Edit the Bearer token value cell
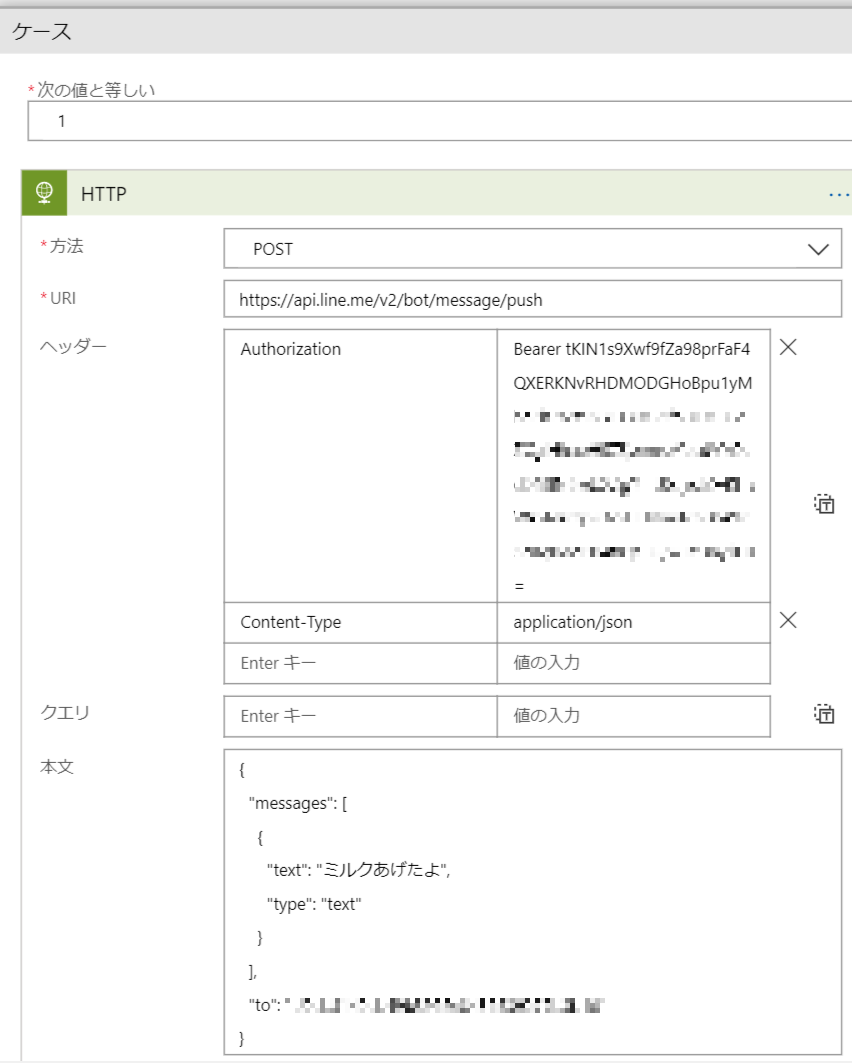The image size is (852, 1063). [x=633, y=465]
